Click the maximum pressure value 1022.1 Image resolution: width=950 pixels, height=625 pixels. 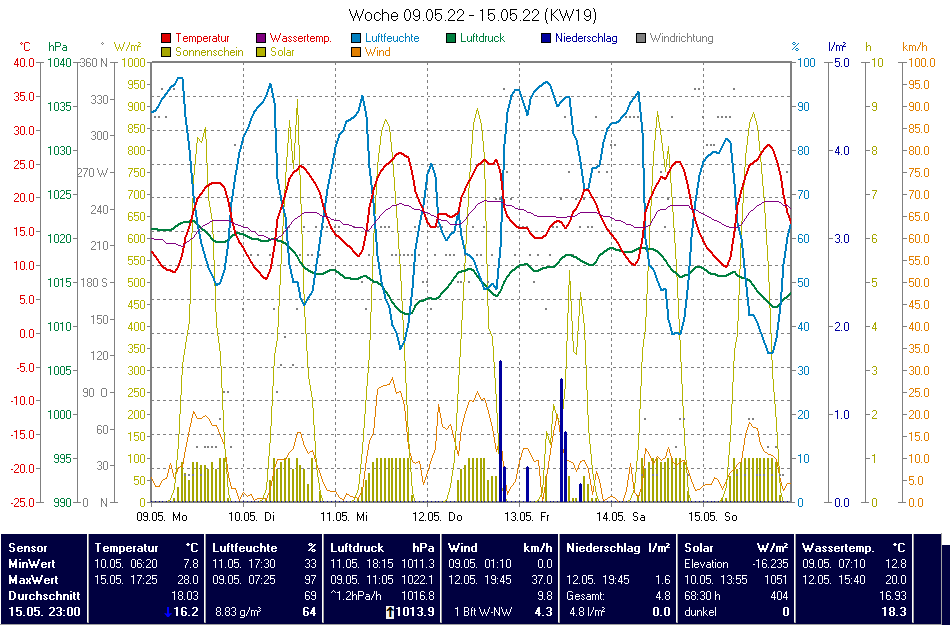417,580
